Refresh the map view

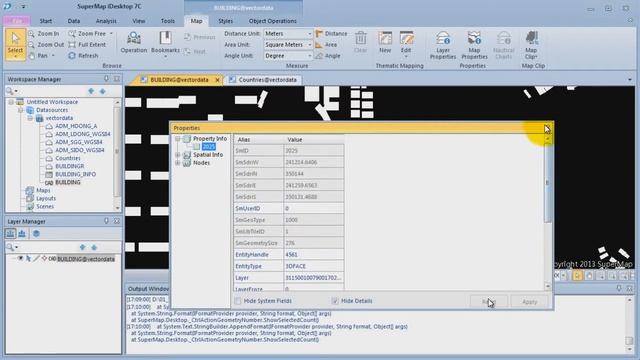click(x=83, y=56)
